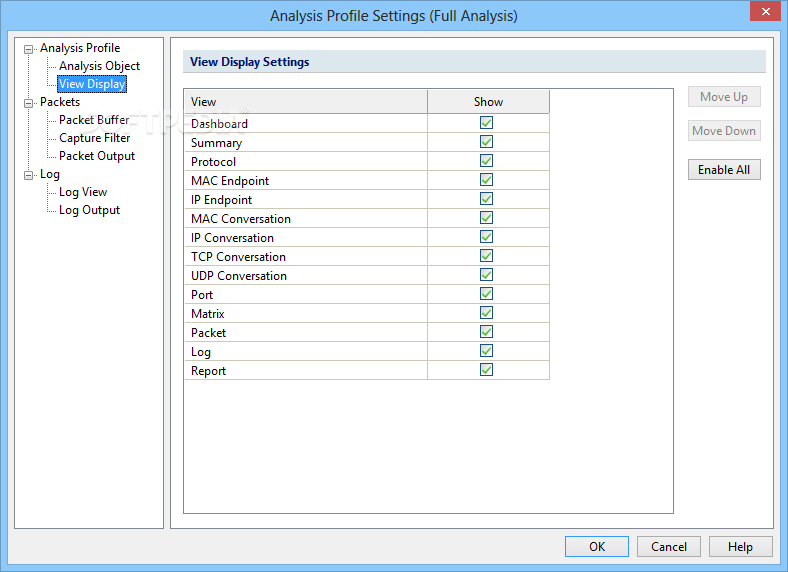Collapse the Analysis Profile tree node
The width and height of the screenshot is (788, 572).
[29, 49]
